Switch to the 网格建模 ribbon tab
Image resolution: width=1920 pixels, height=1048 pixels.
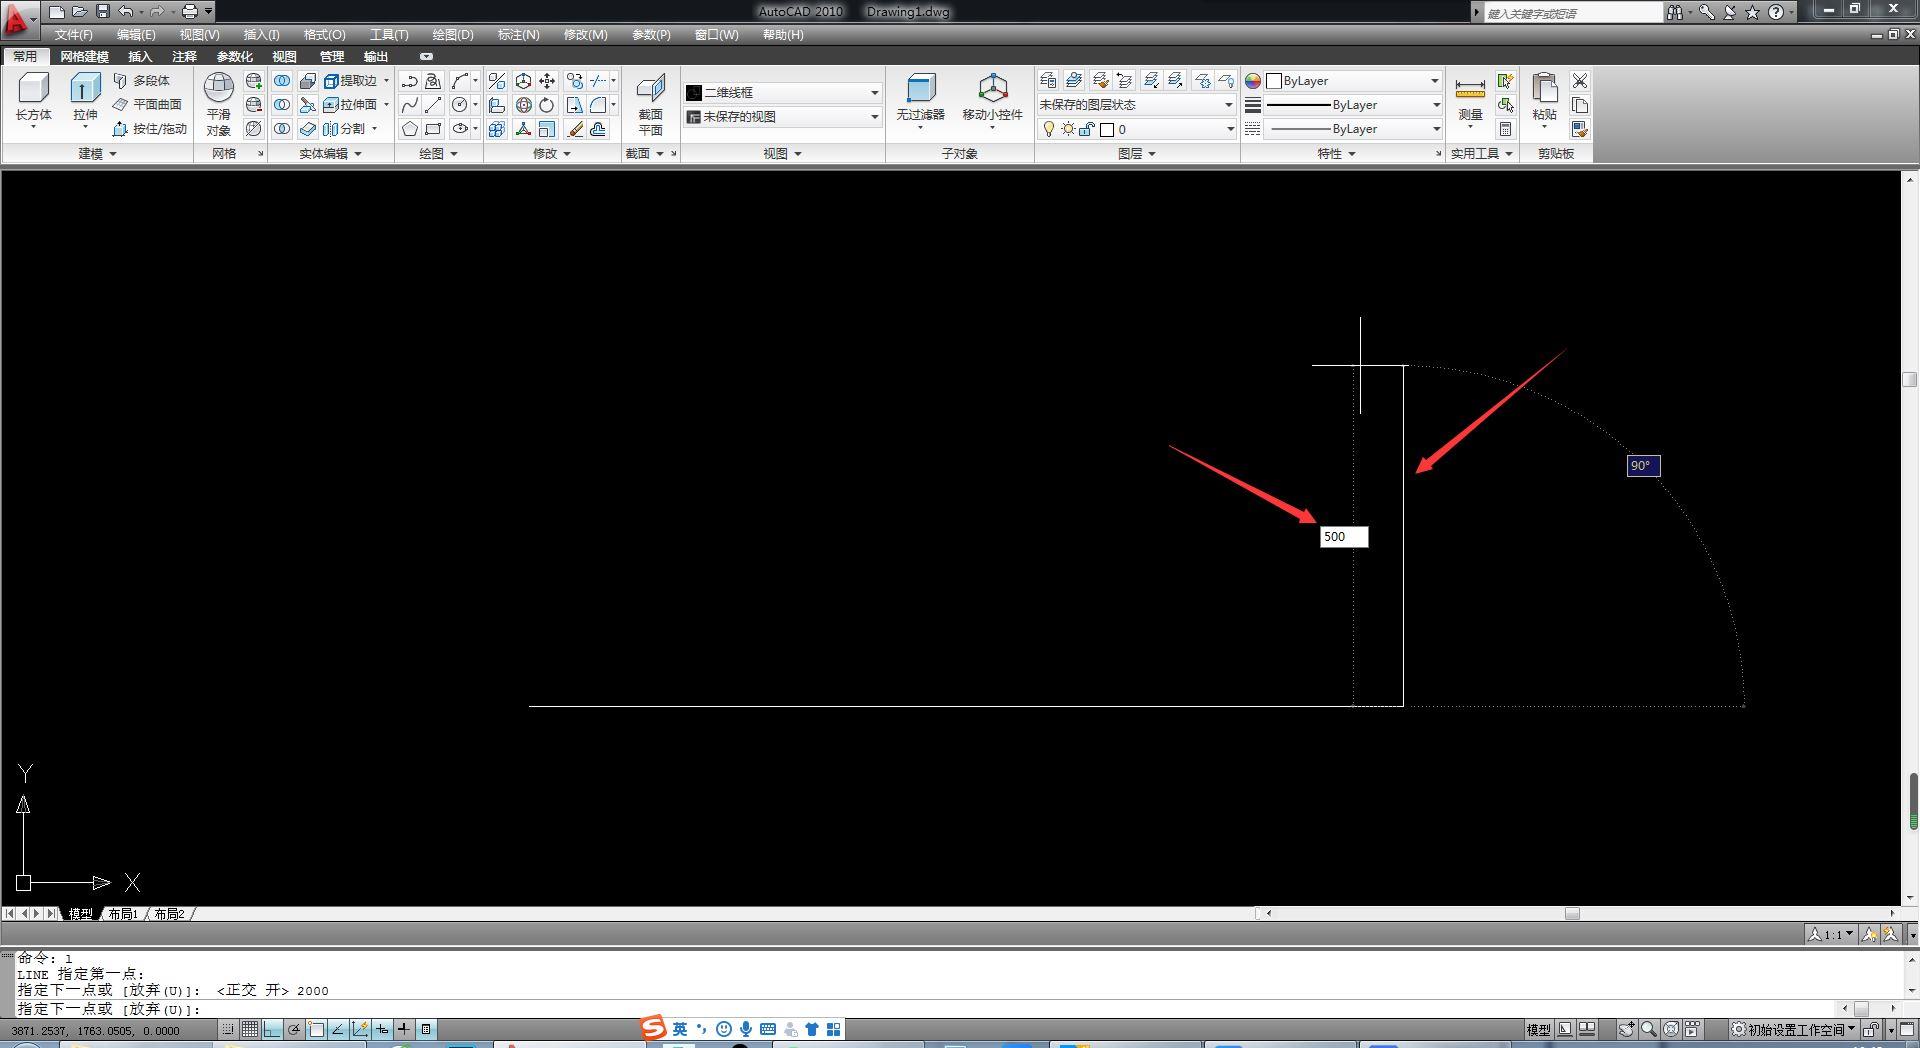(x=84, y=56)
